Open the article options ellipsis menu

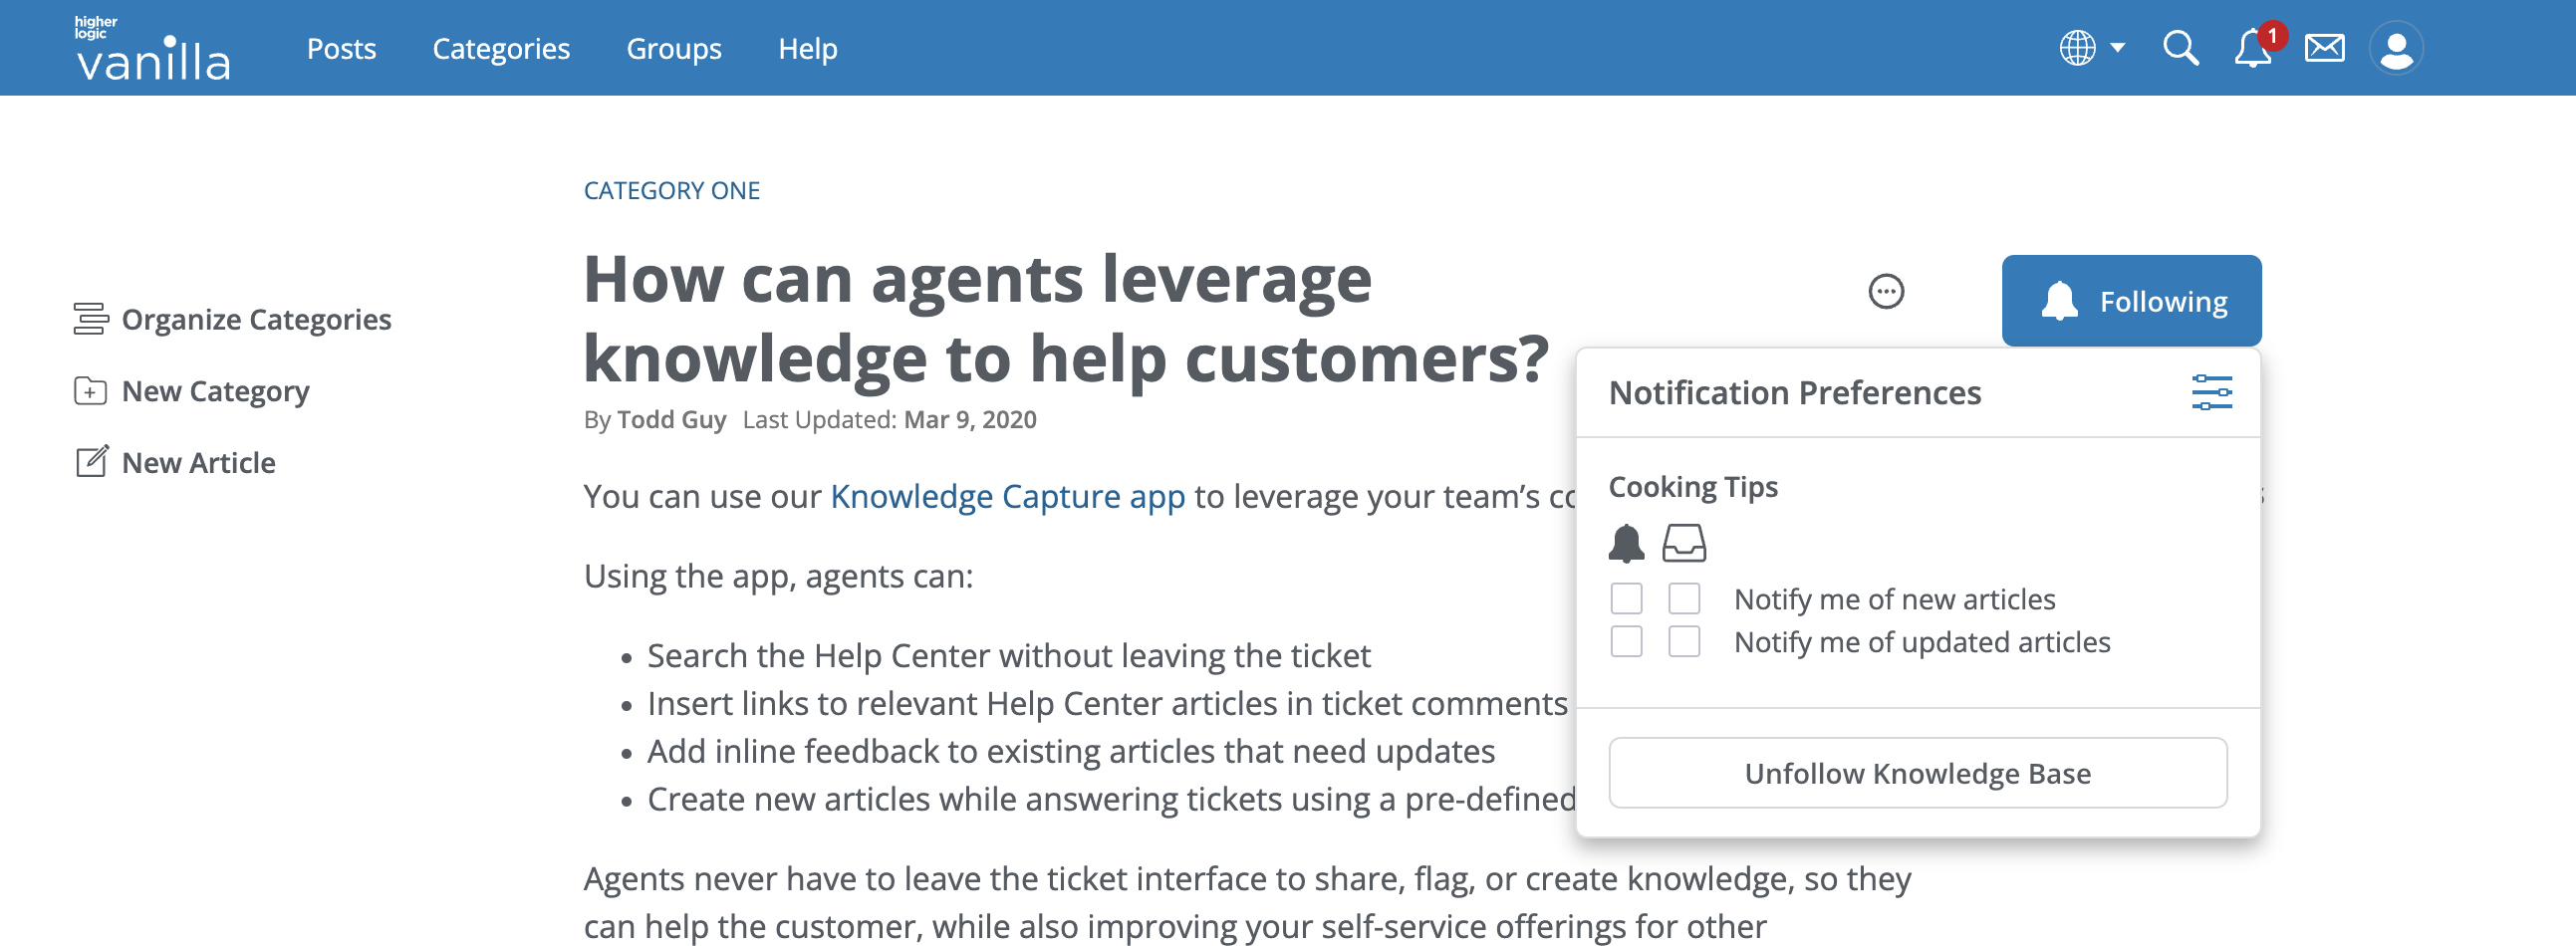click(1885, 290)
